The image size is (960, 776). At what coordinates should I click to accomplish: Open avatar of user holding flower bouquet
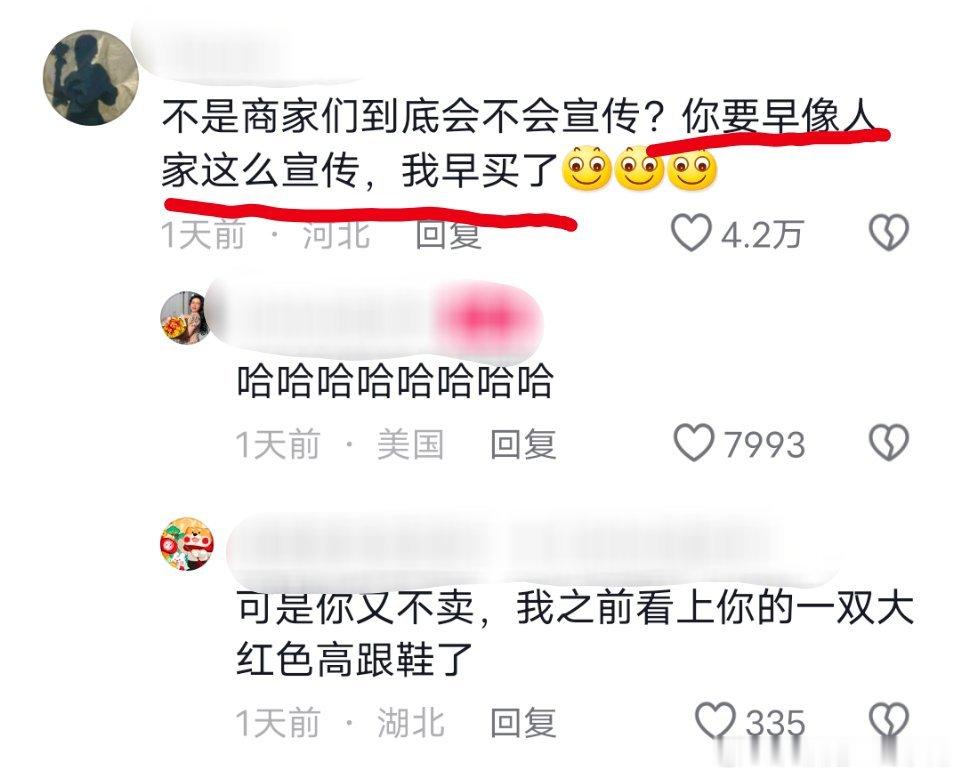tap(186, 317)
